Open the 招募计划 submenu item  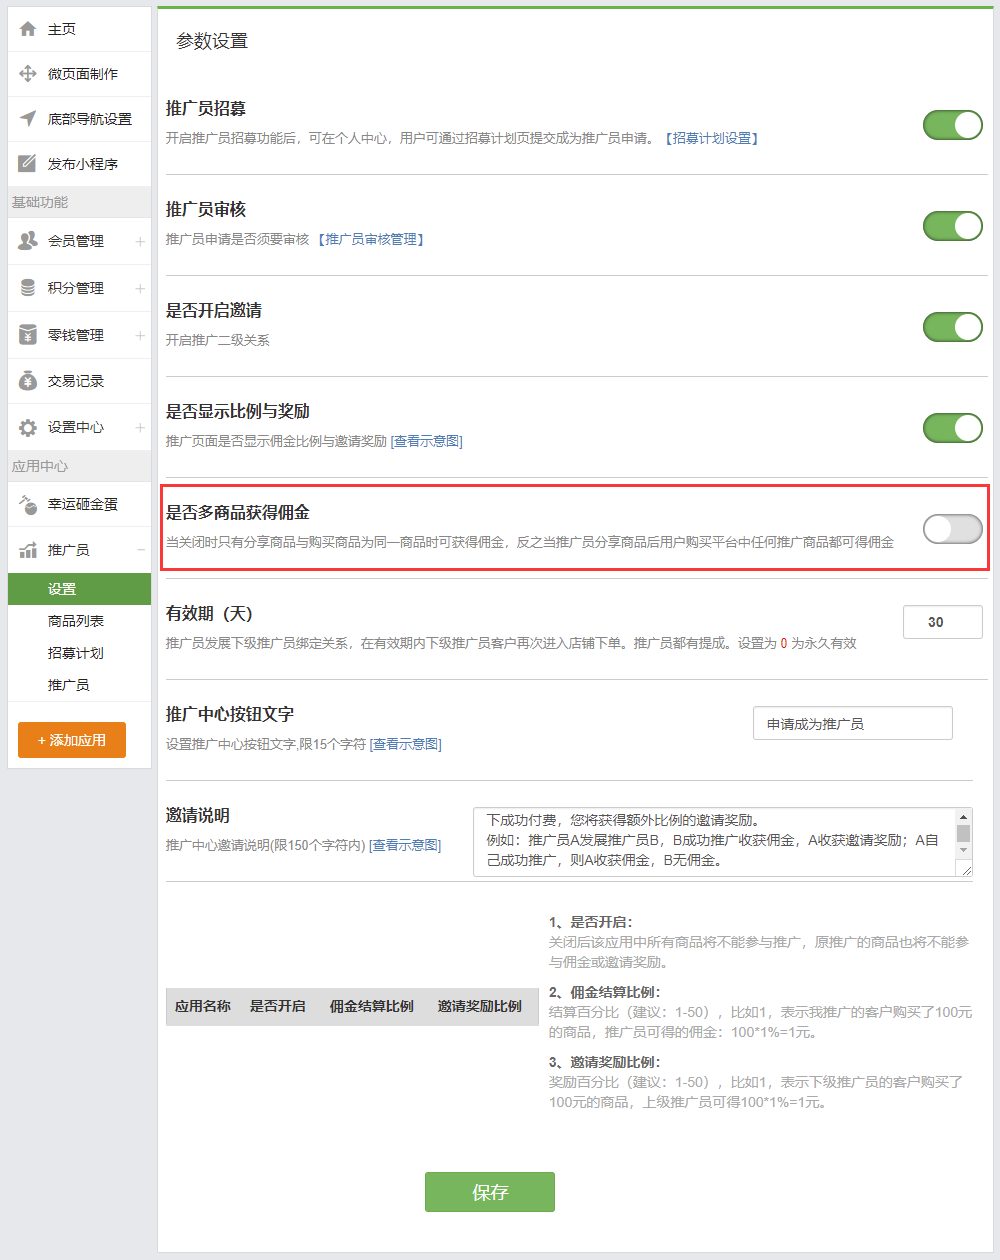coord(76,653)
